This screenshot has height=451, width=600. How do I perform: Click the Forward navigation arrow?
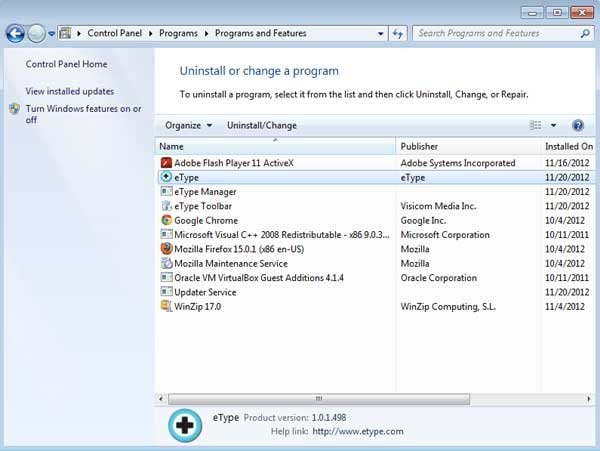(36, 34)
